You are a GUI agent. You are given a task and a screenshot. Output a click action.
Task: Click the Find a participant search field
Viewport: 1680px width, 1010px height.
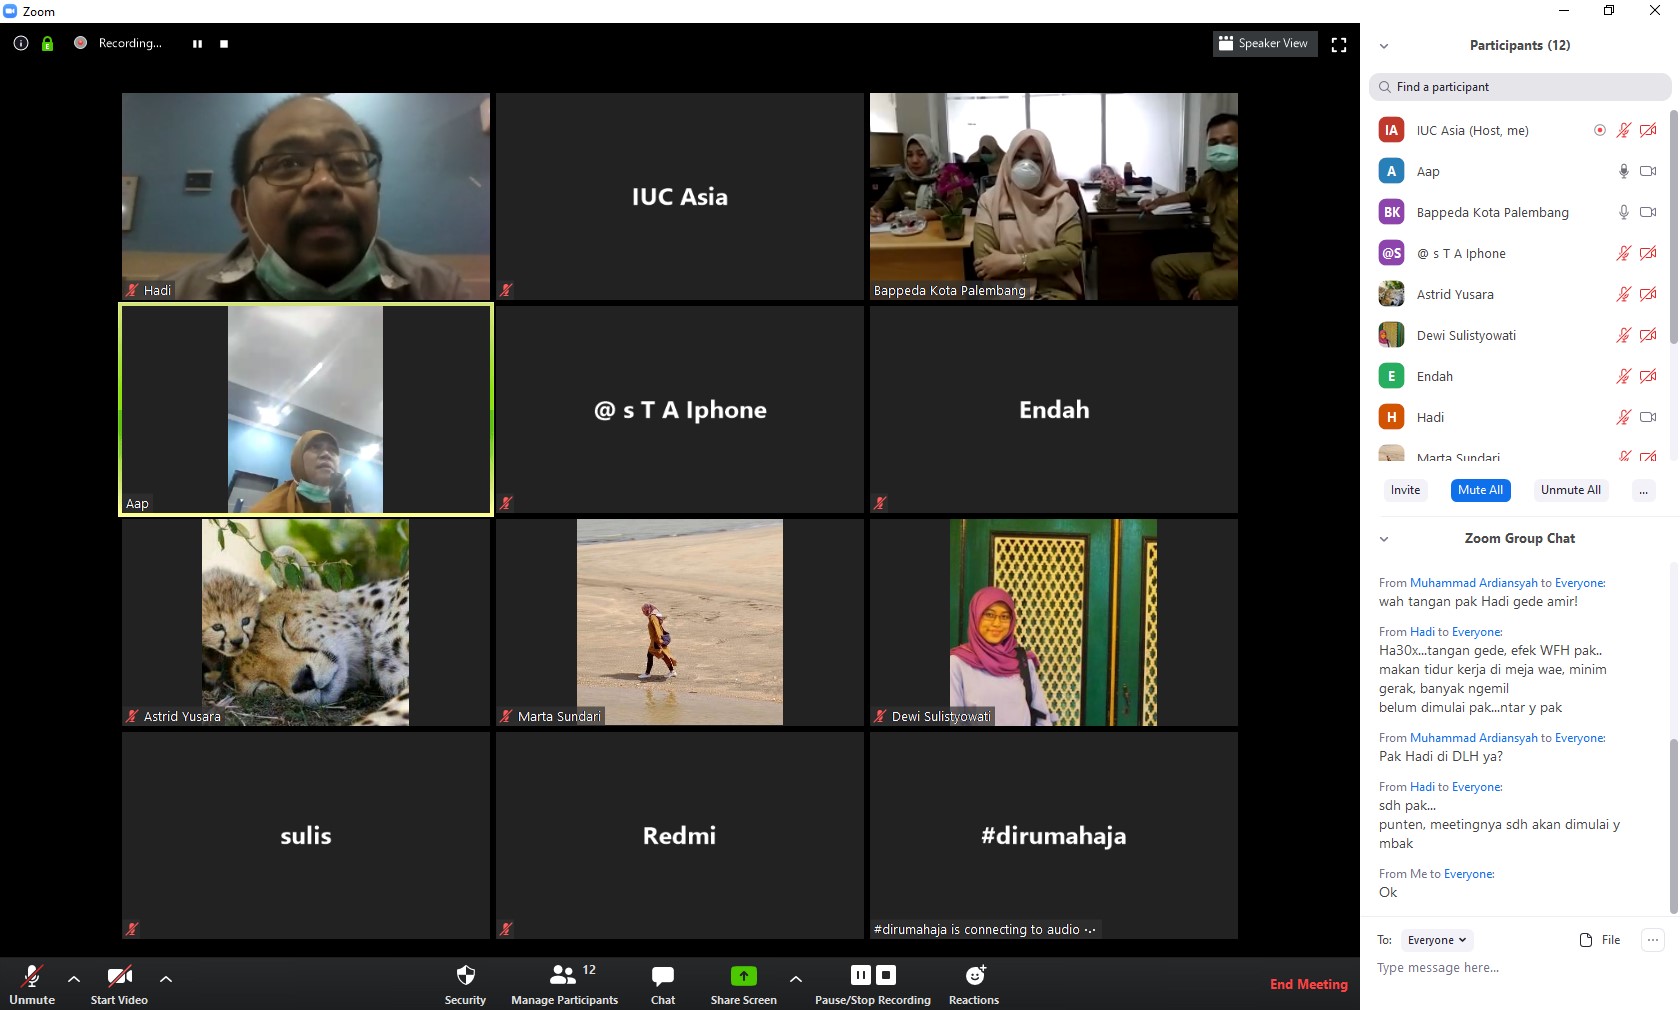click(1520, 87)
